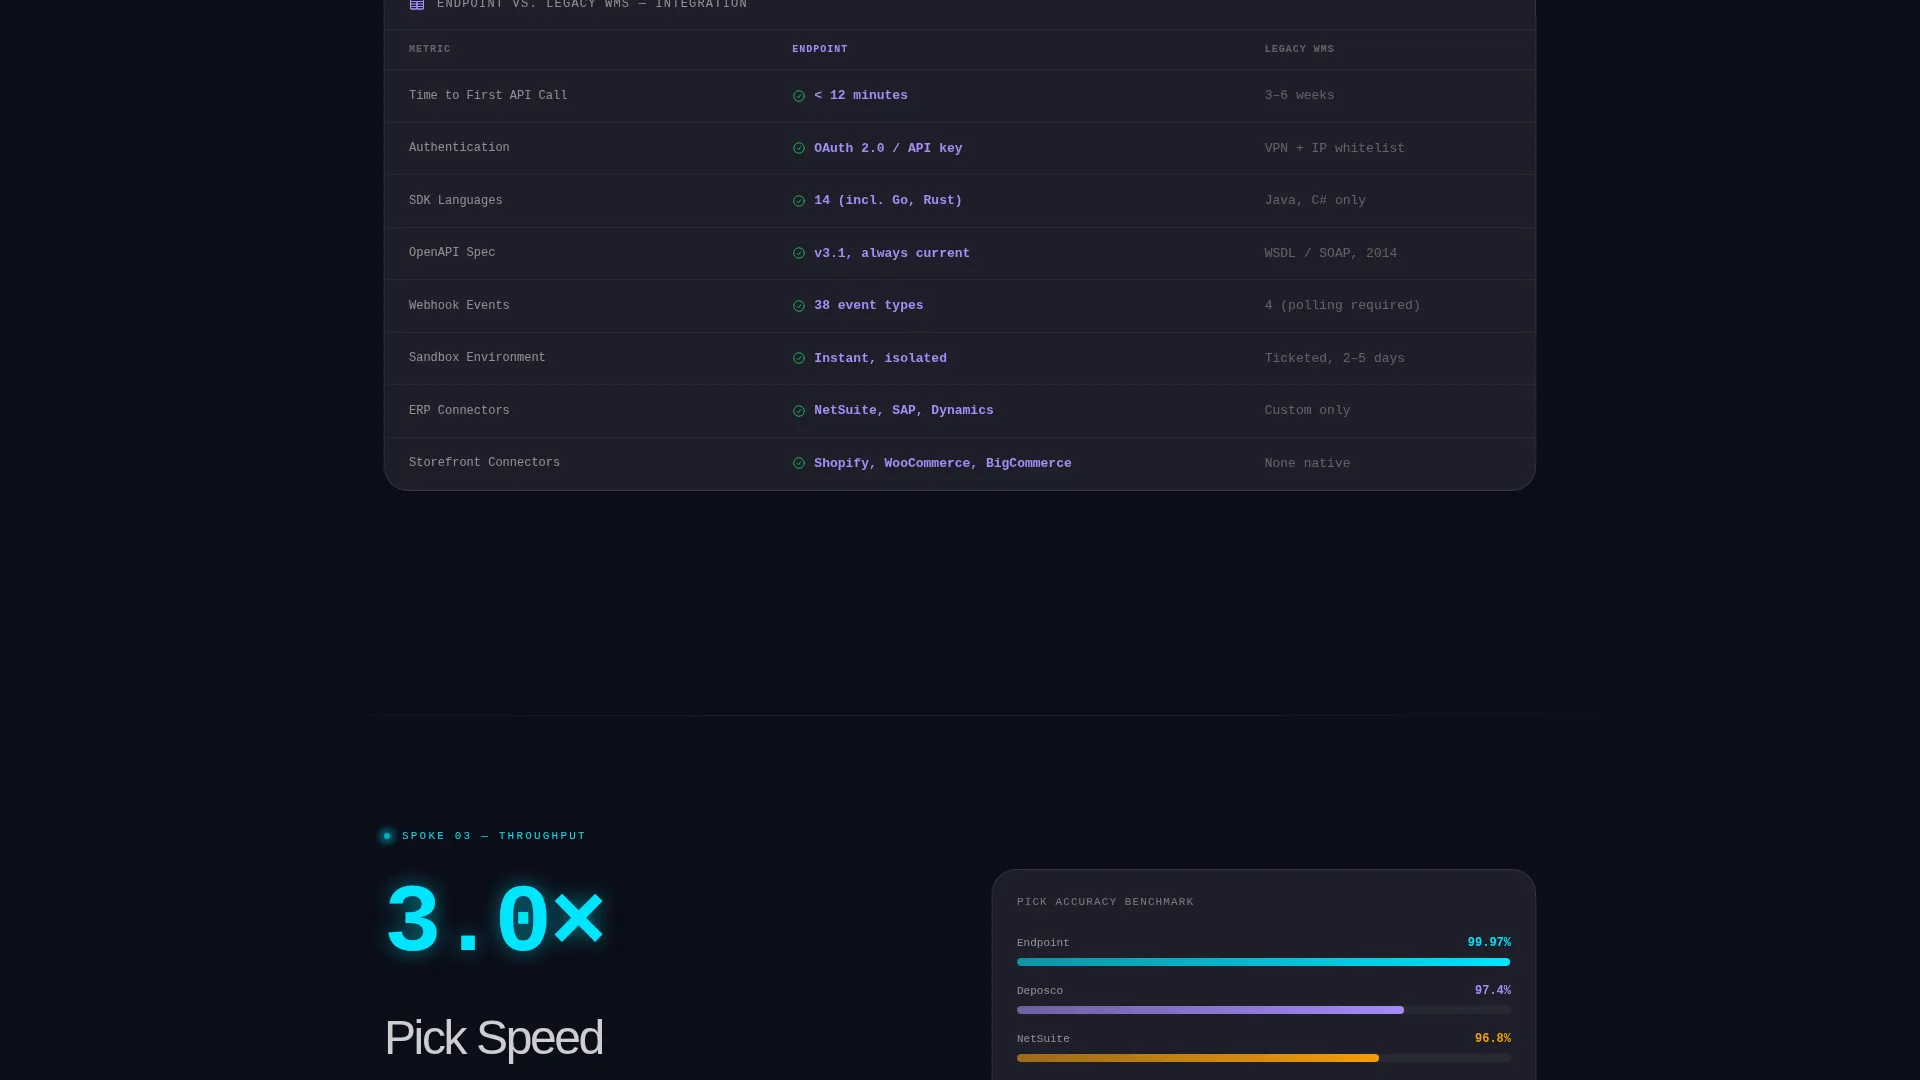1920x1080 pixels.
Task: Click the 'OAuth 2.0 / API key' value
Action: pyautogui.click(x=888, y=148)
